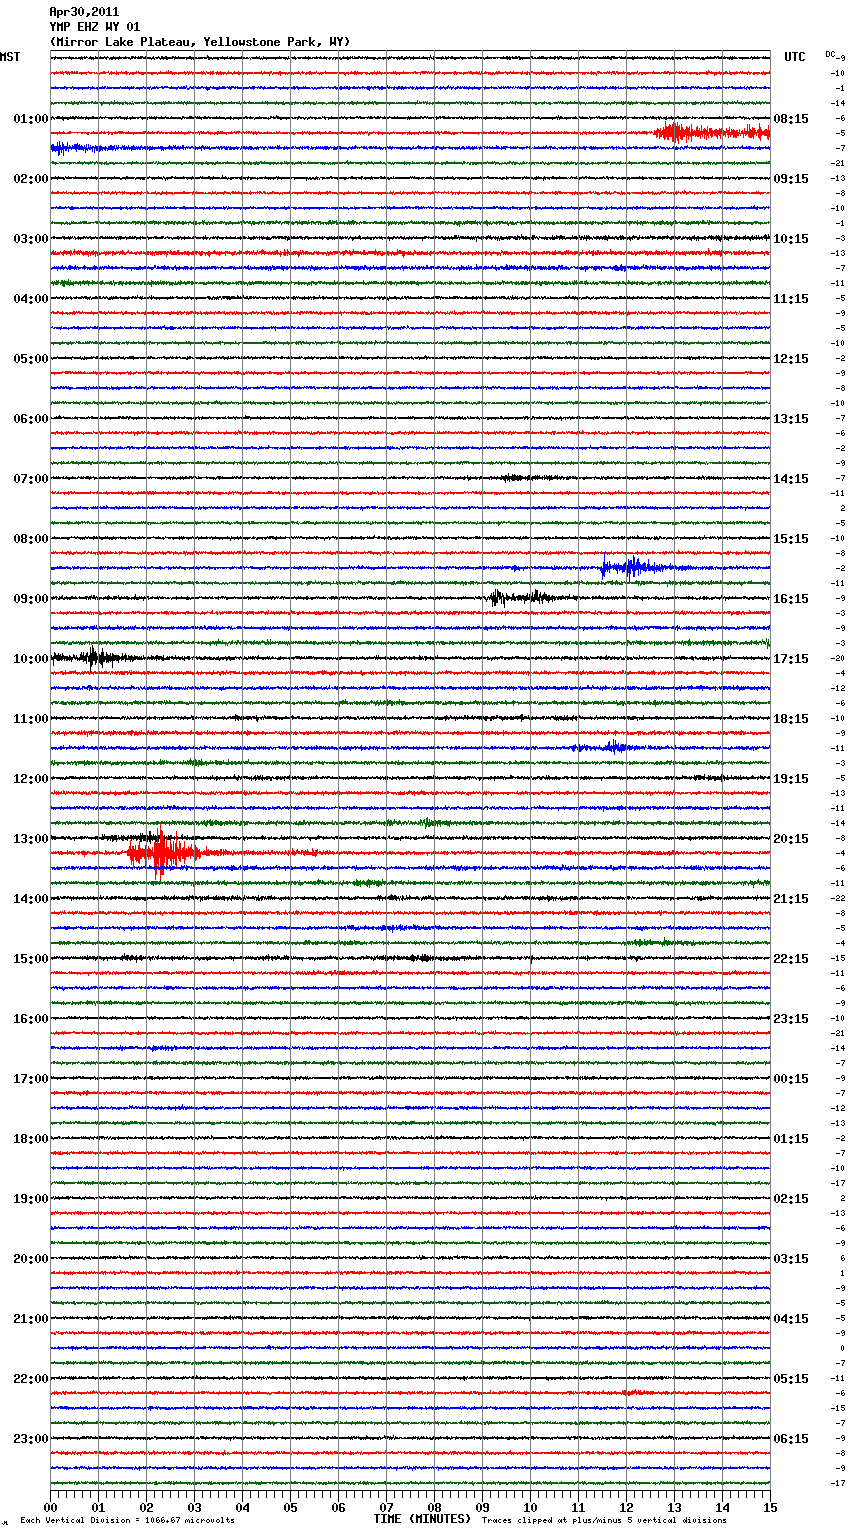
Task: Click the 00 minute axis tick label
Action: click(x=51, y=1507)
